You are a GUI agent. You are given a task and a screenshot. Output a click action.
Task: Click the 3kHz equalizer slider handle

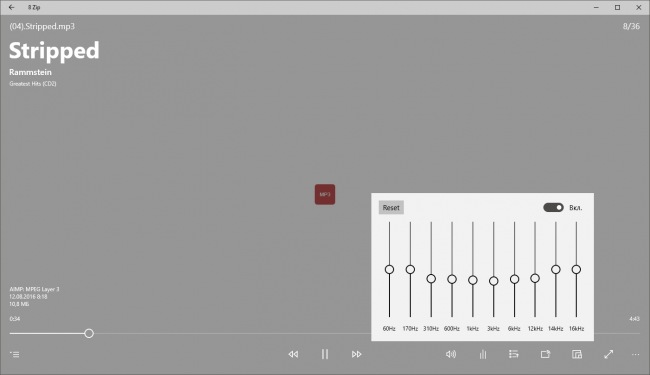click(x=493, y=281)
